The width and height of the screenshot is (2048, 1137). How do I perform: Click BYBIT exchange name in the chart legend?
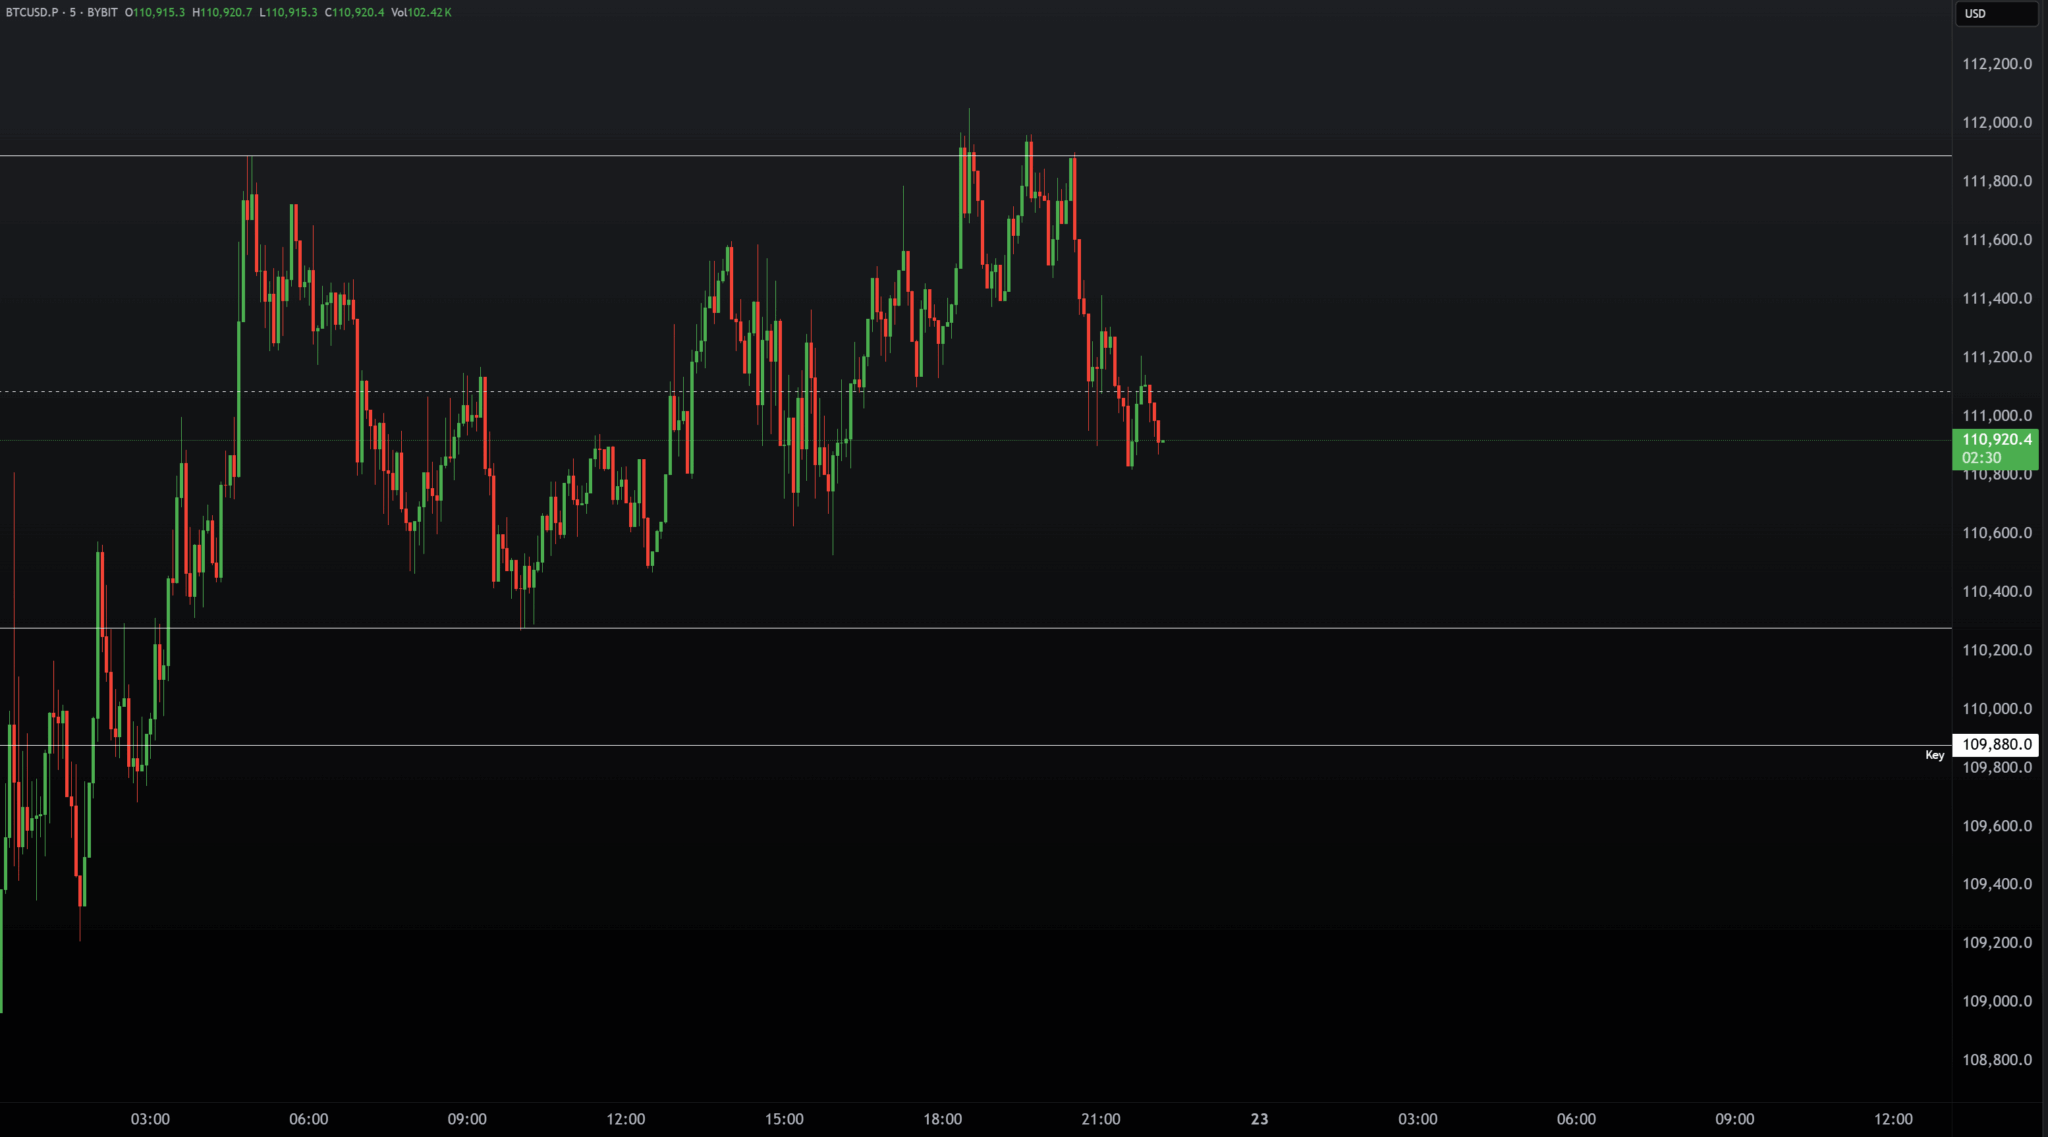pos(101,13)
